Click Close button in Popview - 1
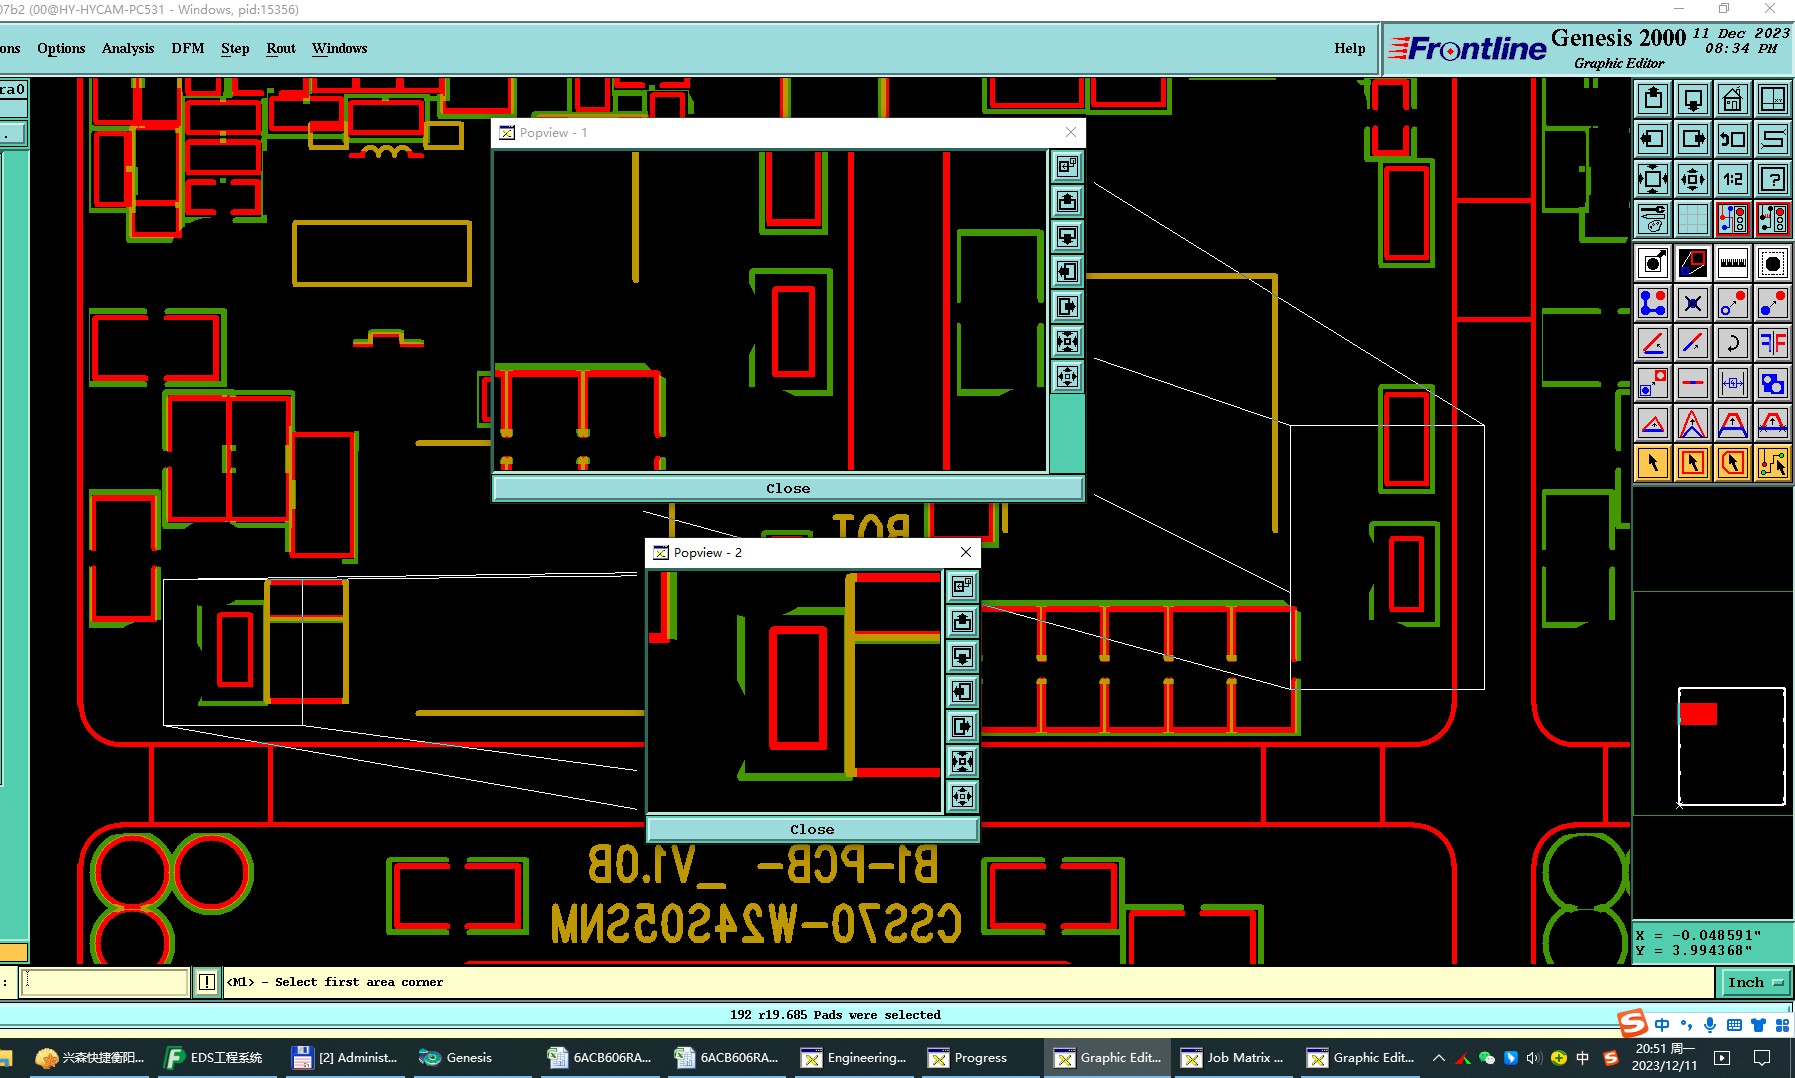This screenshot has width=1795, height=1078. pos(788,488)
